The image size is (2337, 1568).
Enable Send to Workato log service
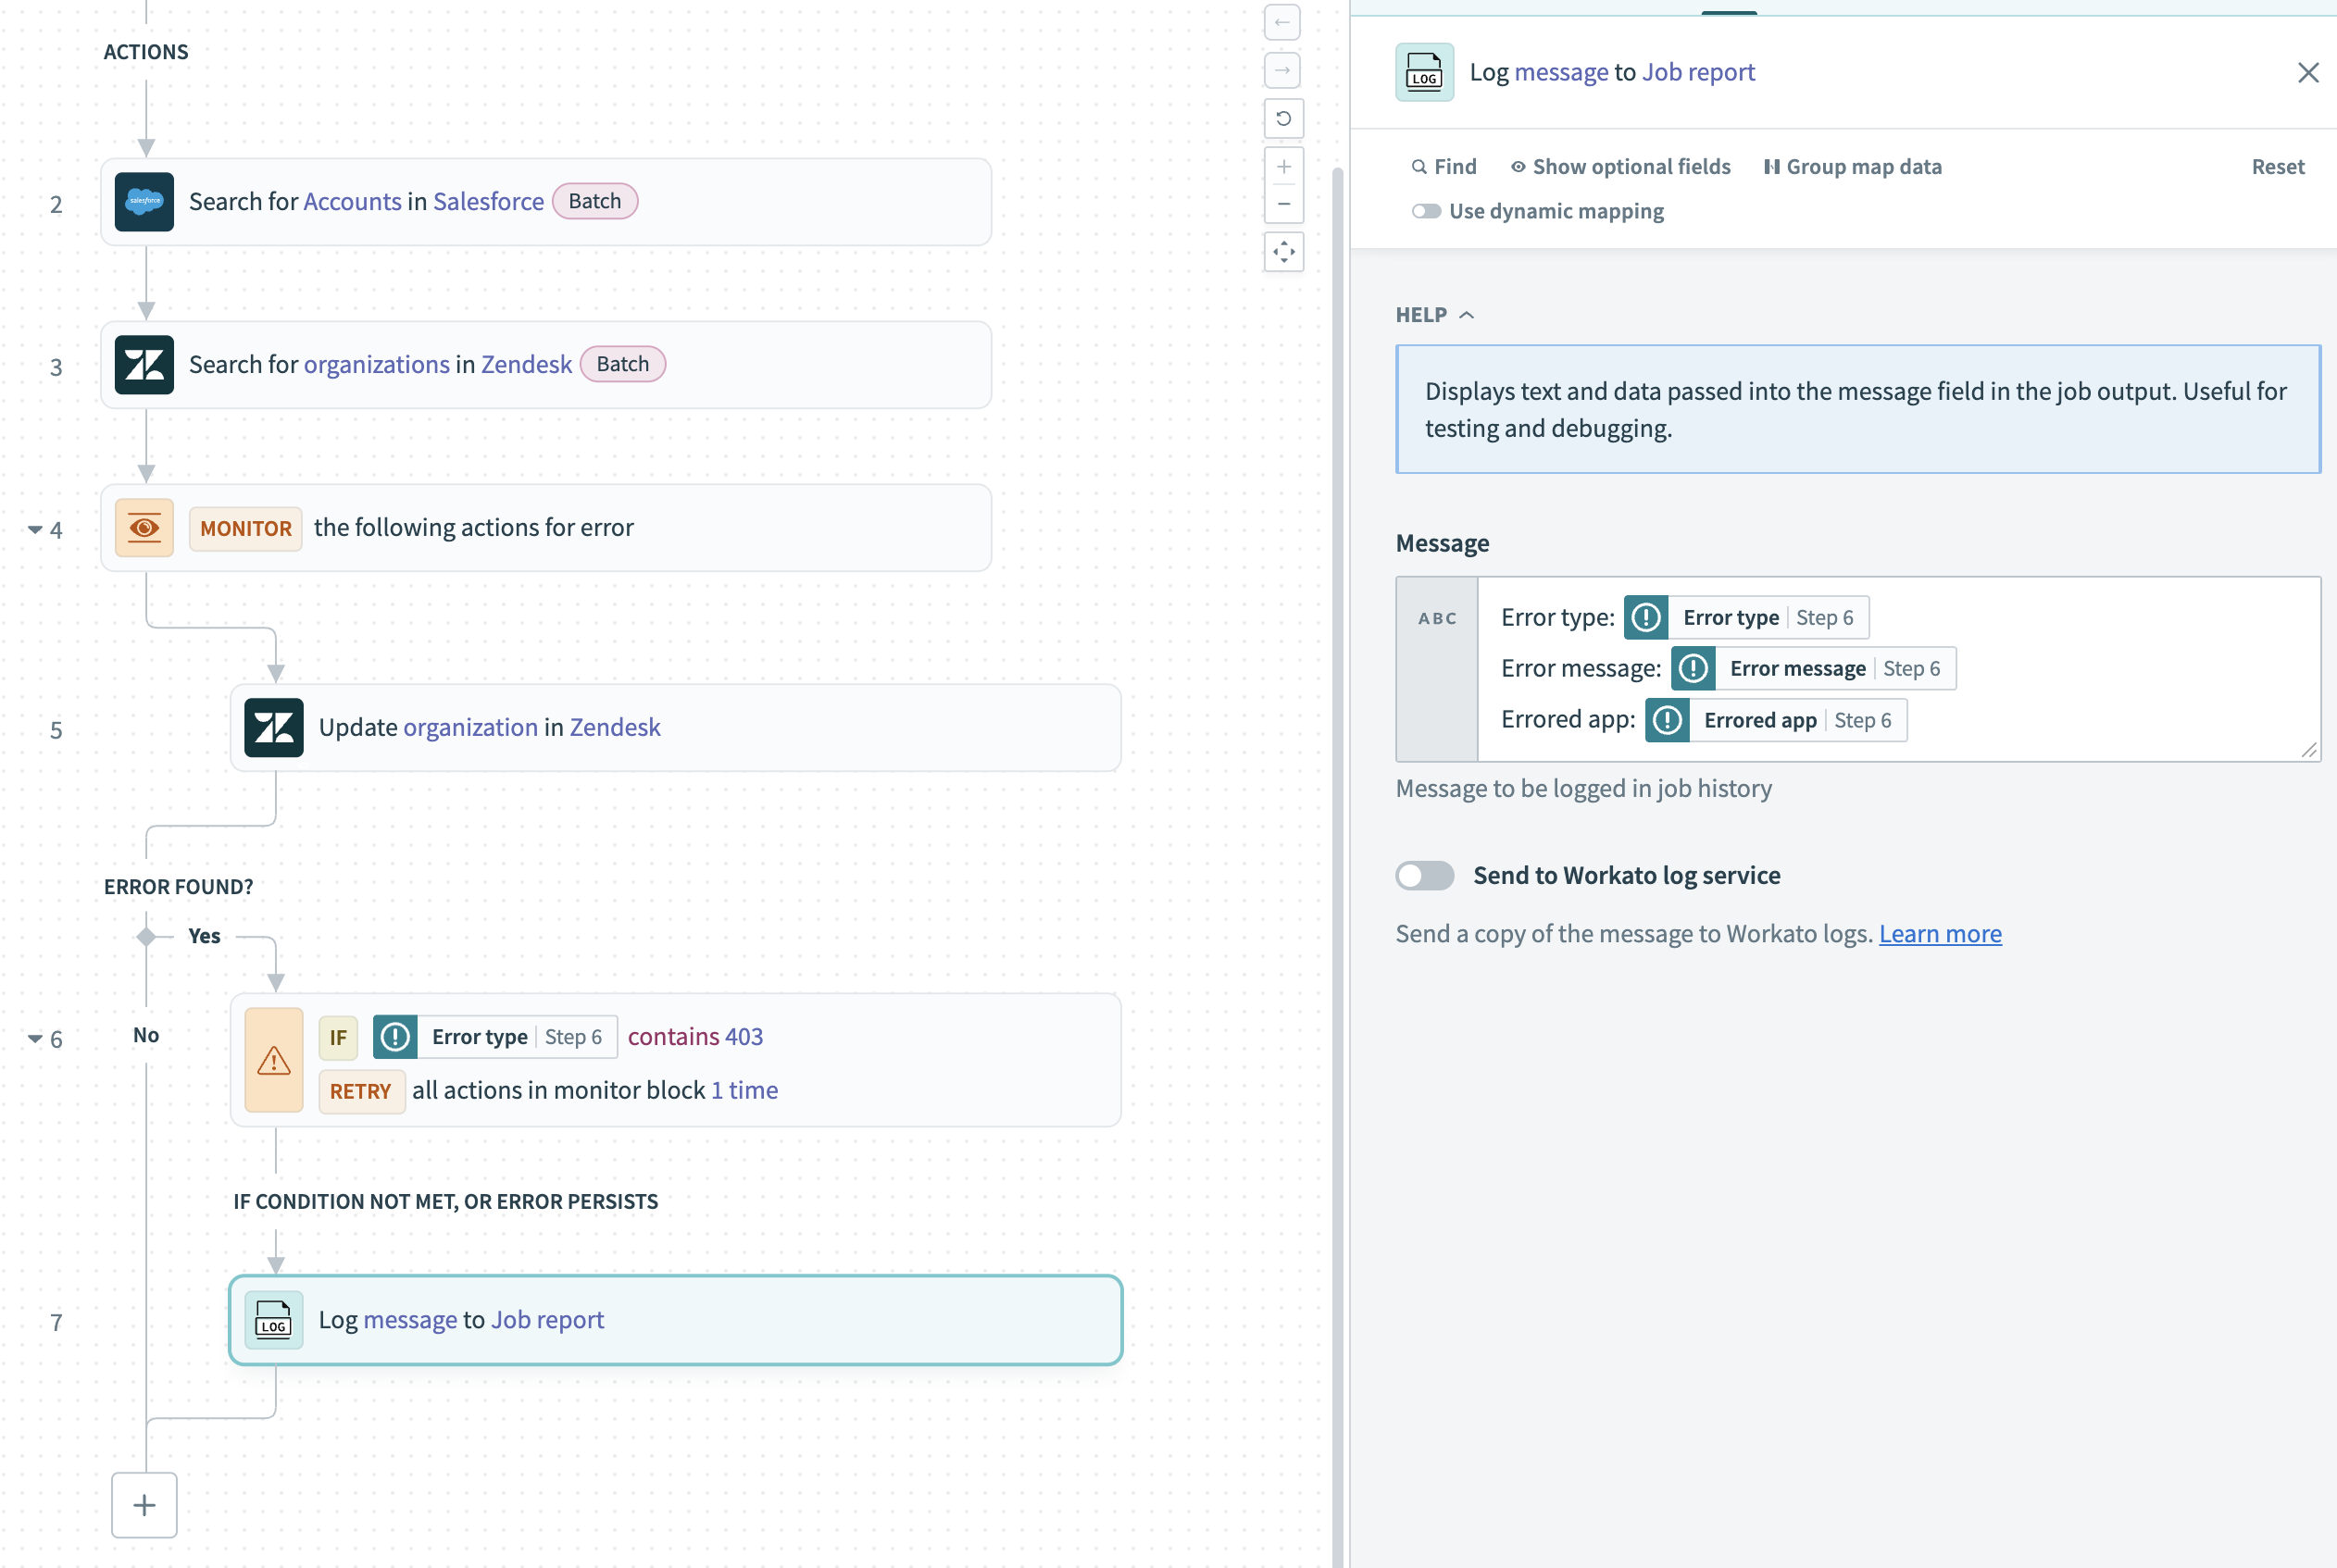(x=1424, y=875)
